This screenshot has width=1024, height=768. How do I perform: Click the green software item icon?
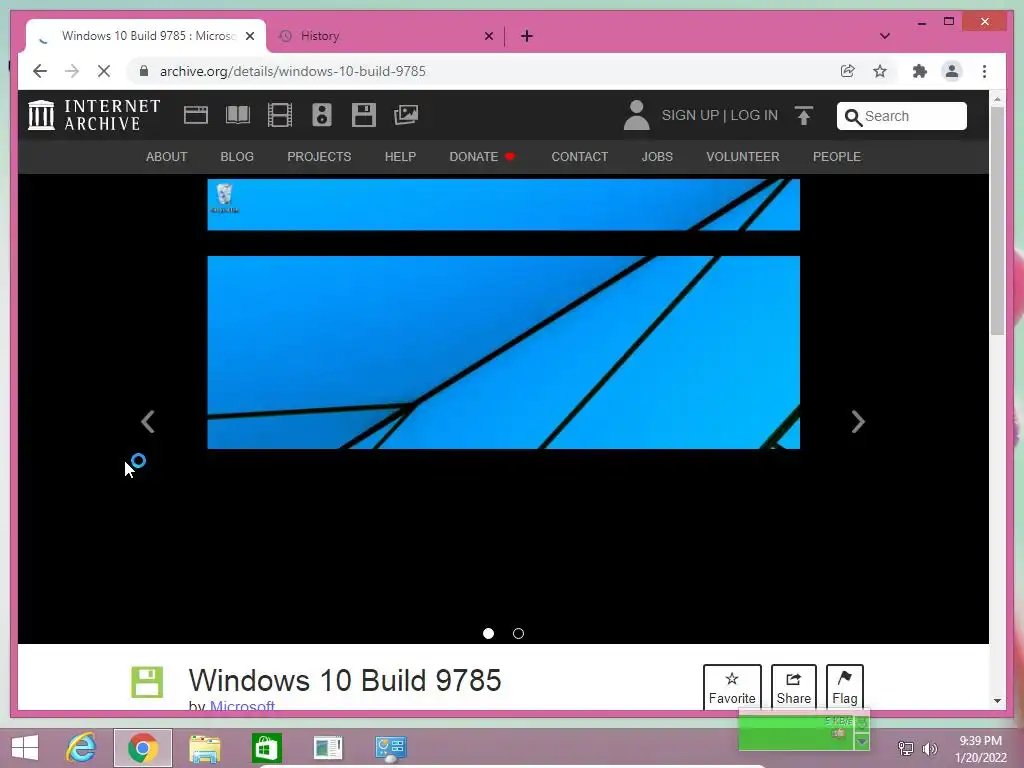click(147, 682)
